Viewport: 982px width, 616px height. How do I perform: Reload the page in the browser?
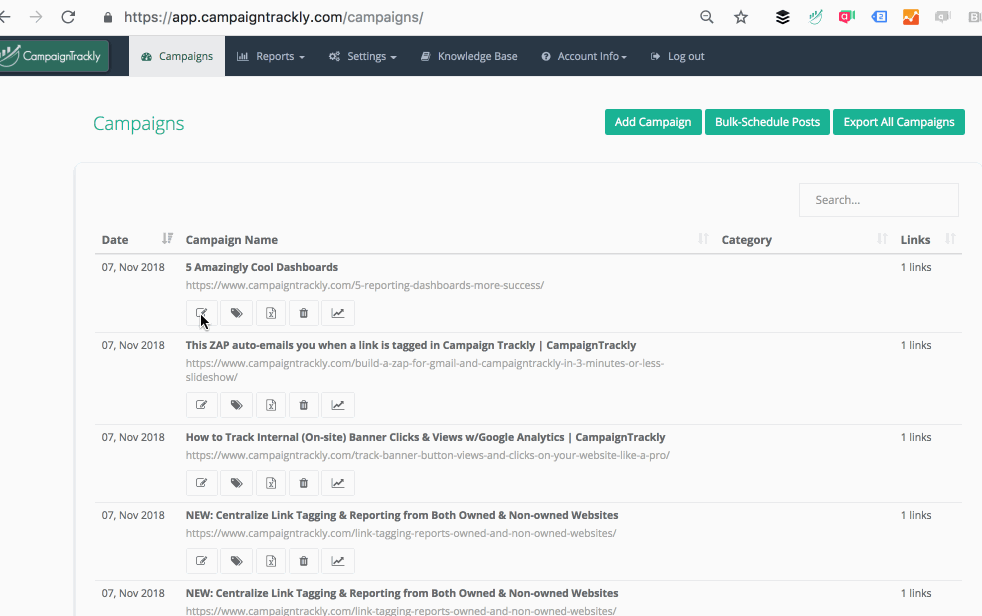tap(68, 17)
